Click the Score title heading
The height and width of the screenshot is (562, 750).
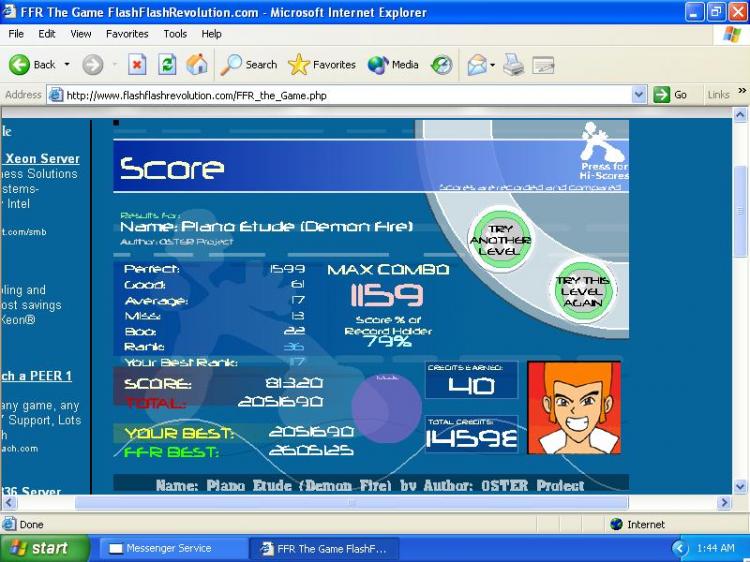172,168
